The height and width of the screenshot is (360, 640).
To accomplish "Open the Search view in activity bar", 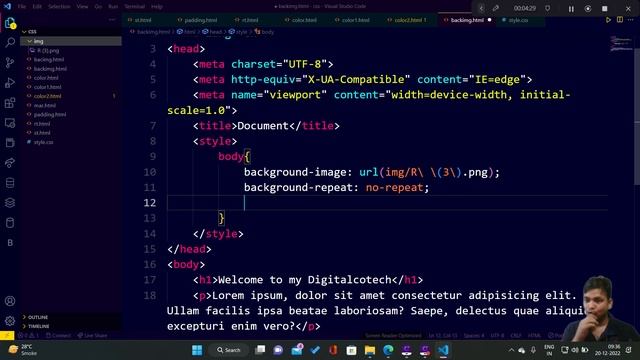I will pos(10,42).
